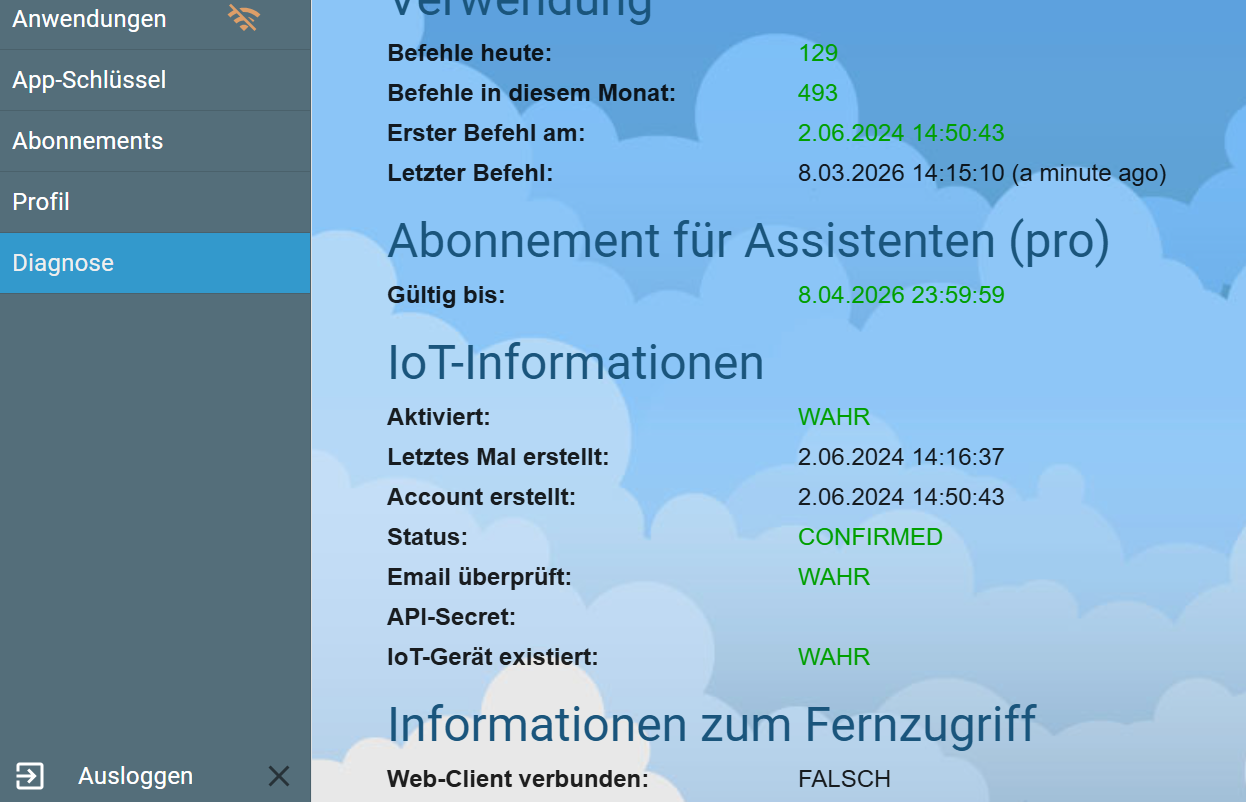This screenshot has width=1246, height=802.
Task: Click the WAHR value next to IoT-Gerät existiert
Action: (x=834, y=657)
